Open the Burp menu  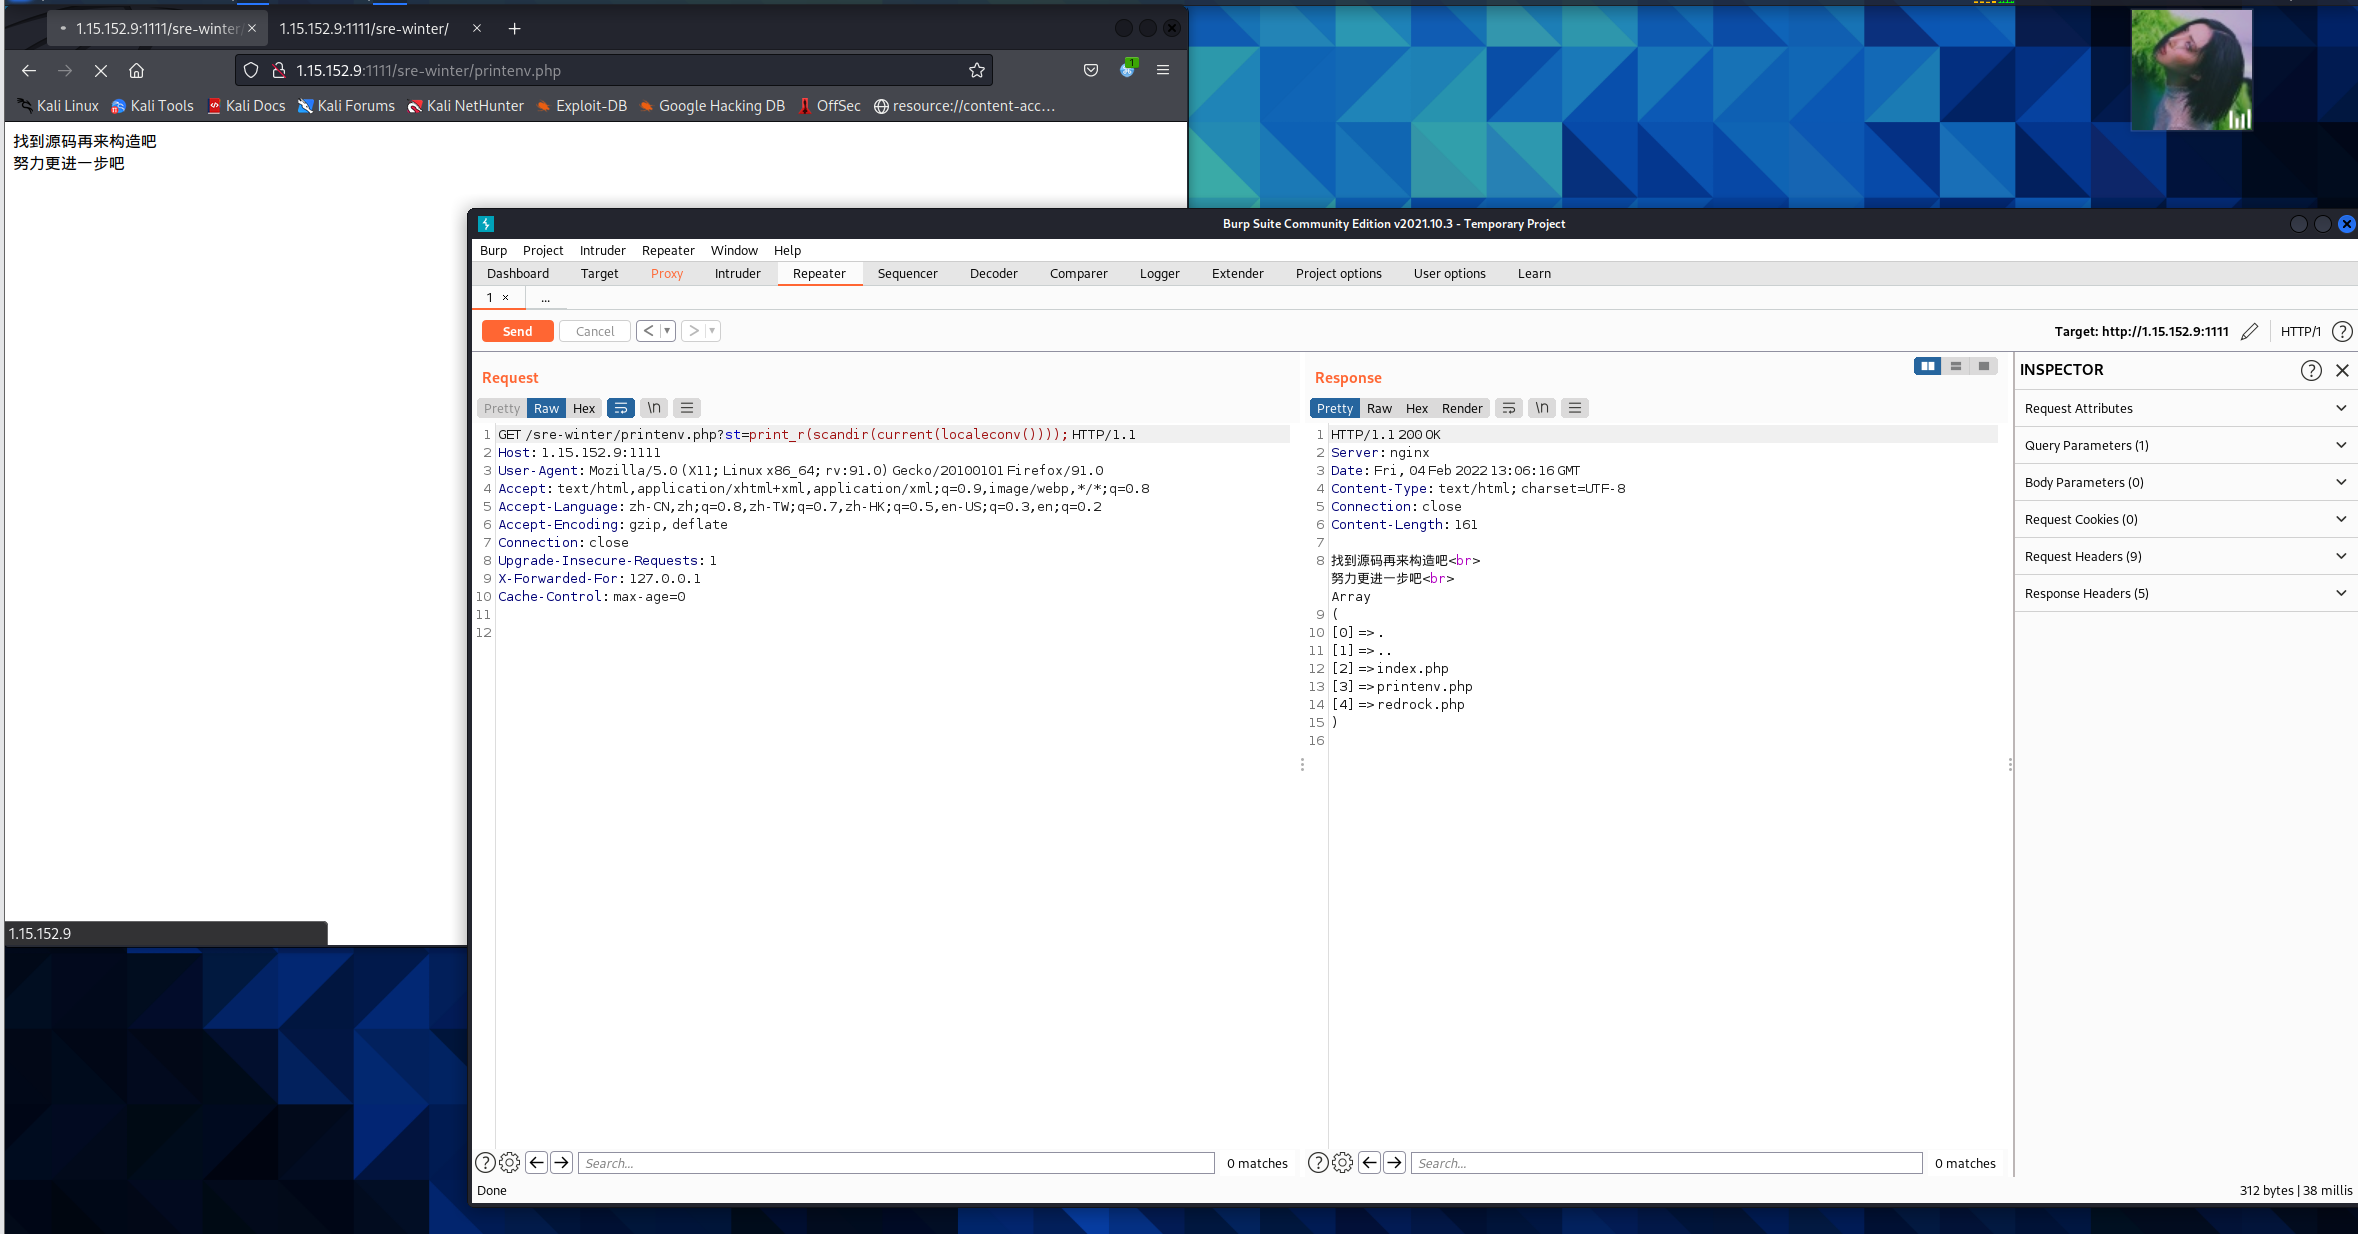(x=493, y=250)
